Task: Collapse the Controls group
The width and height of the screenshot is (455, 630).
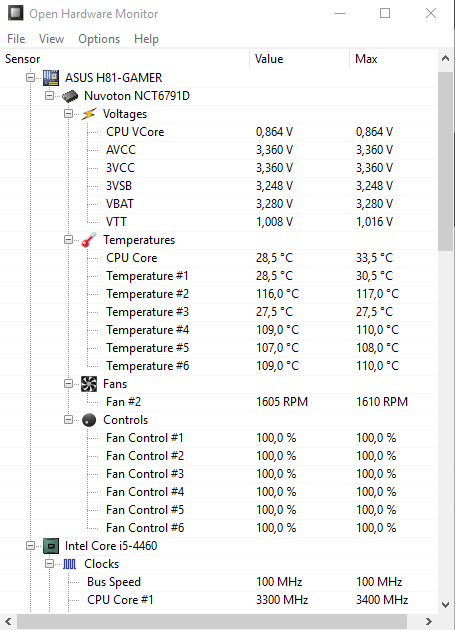Action: [68, 419]
